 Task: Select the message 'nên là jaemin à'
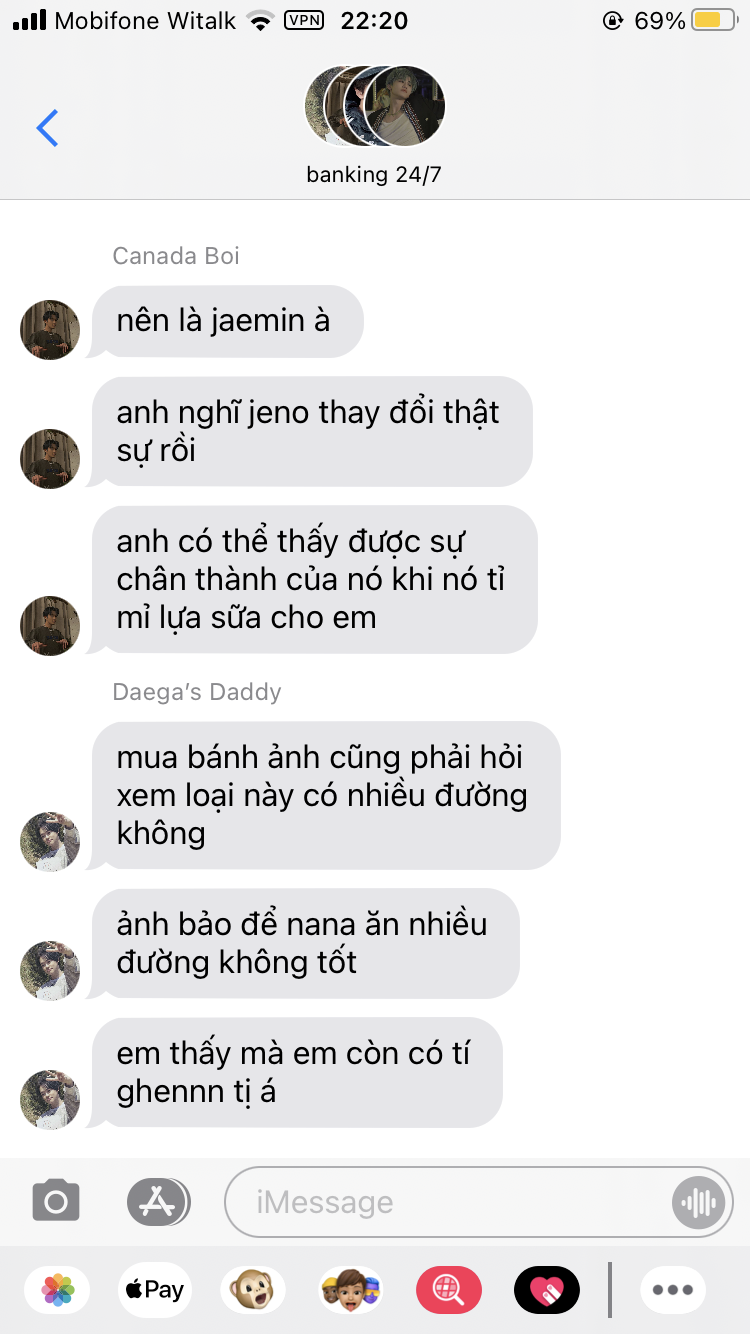click(x=226, y=321)
